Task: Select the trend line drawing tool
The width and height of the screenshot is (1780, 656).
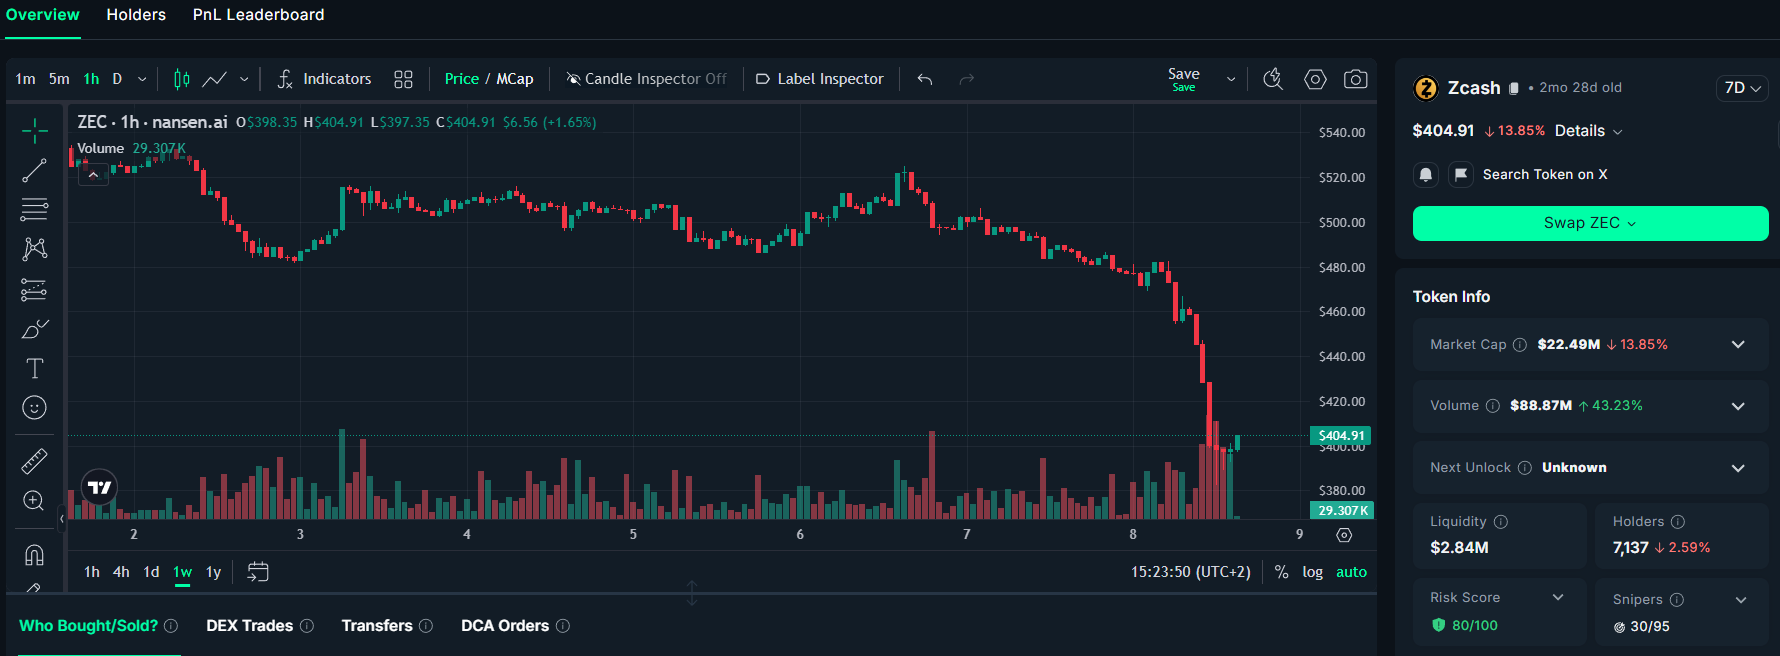Action: click(34, 170)
